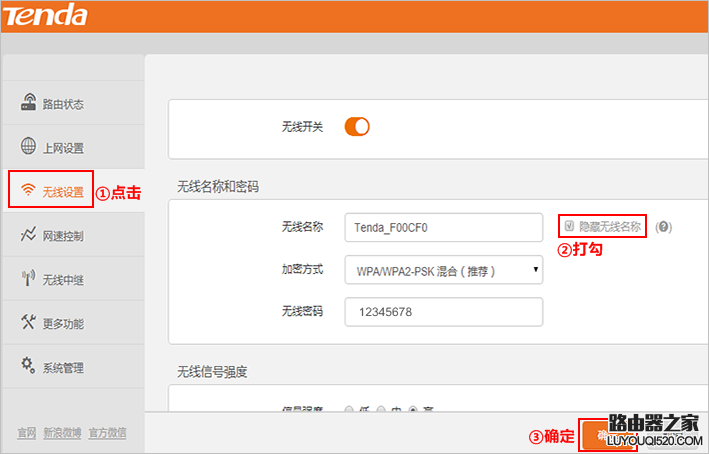This screenshot has height=454, width=709.
Task: Click the 无线名称 input field
Action: point(443,227)
